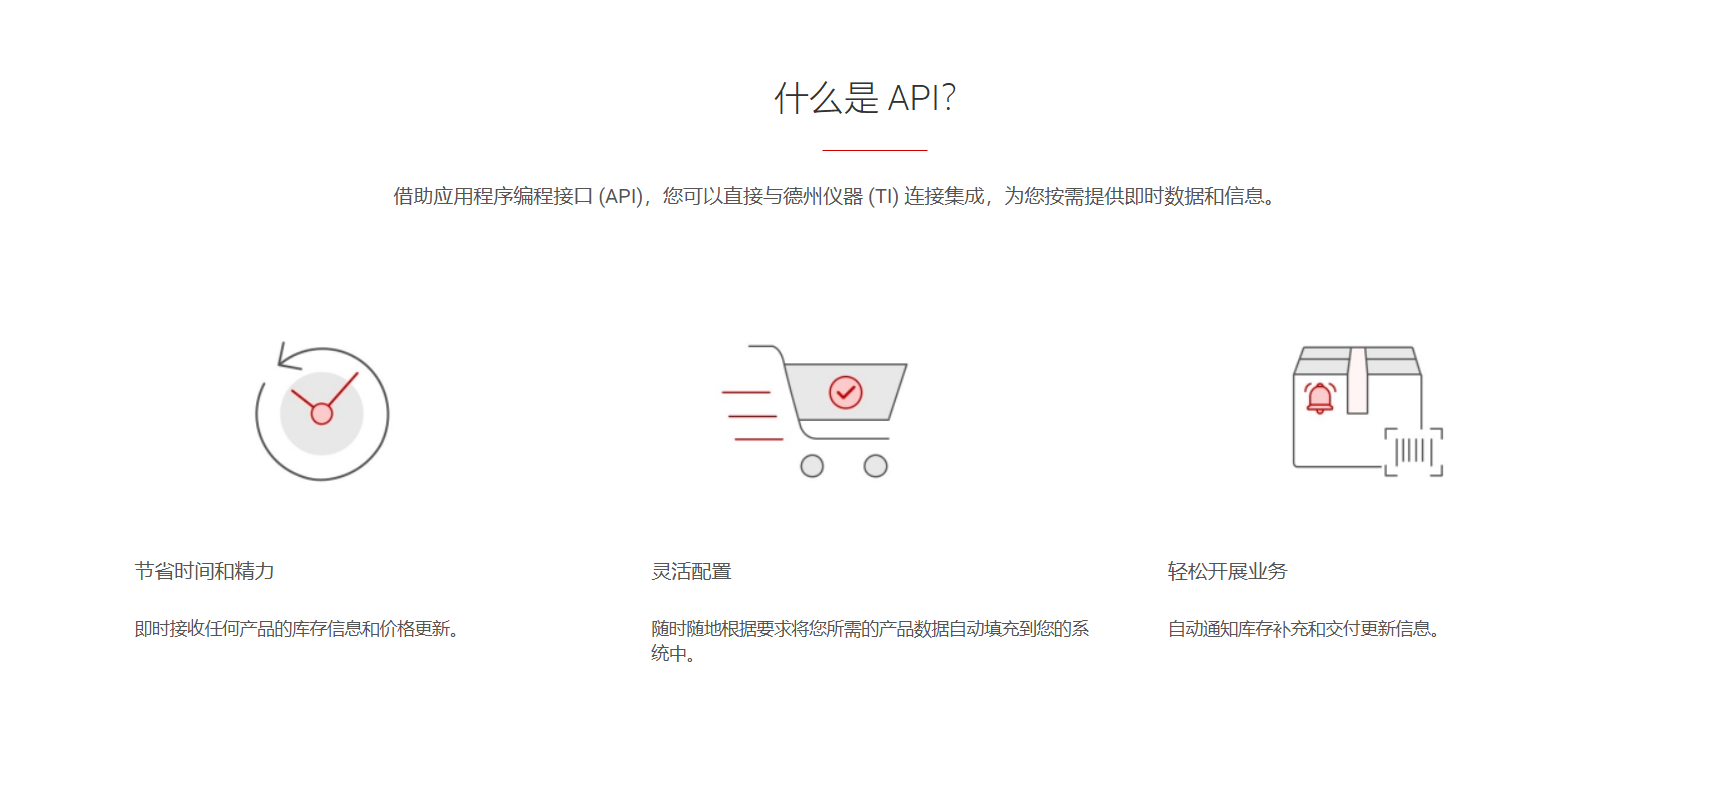This screenshot has height=785, width=1712.
Task: Click the red checkmark circle inside the cart
Action: [846, 392]
